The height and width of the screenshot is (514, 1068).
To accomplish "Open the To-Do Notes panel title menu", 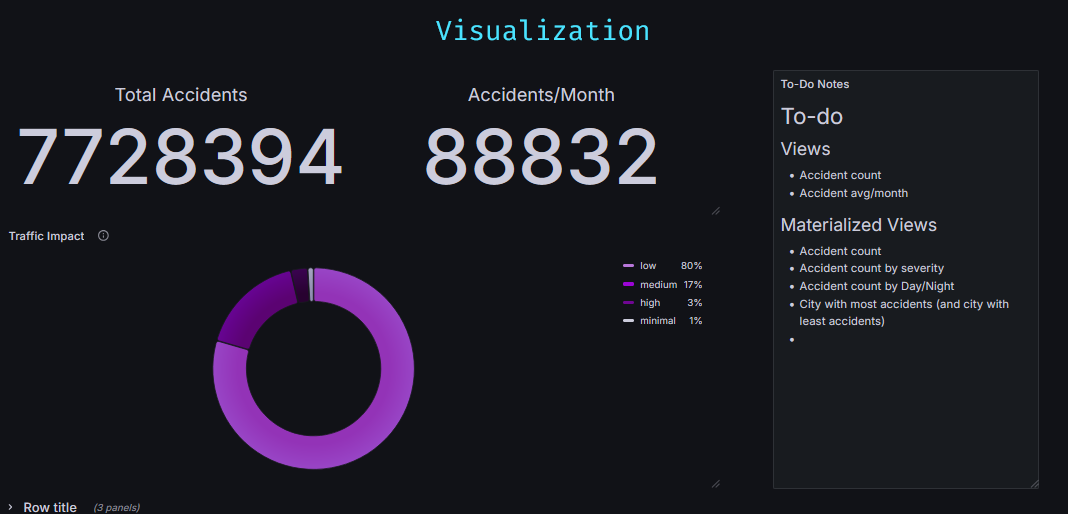I will [815, 84].
